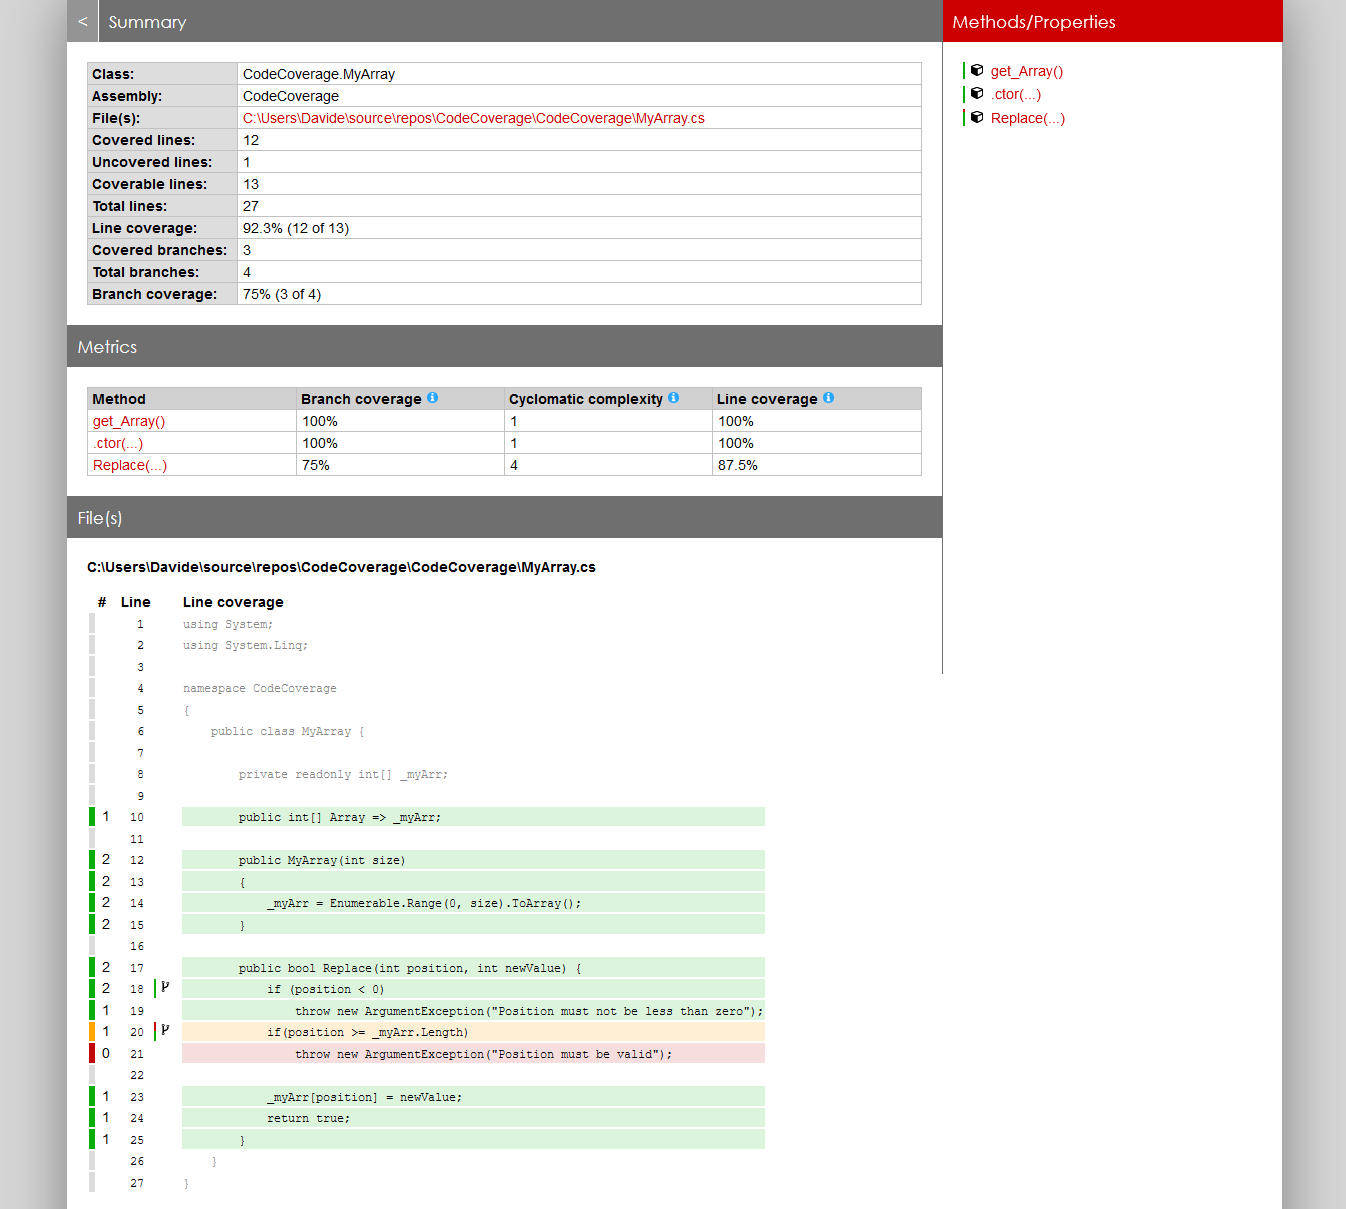This screenshot has height=1209, width=1346.
Task: Click the cube icon beside get_Array() in sidebar
Action: point(977,70)
